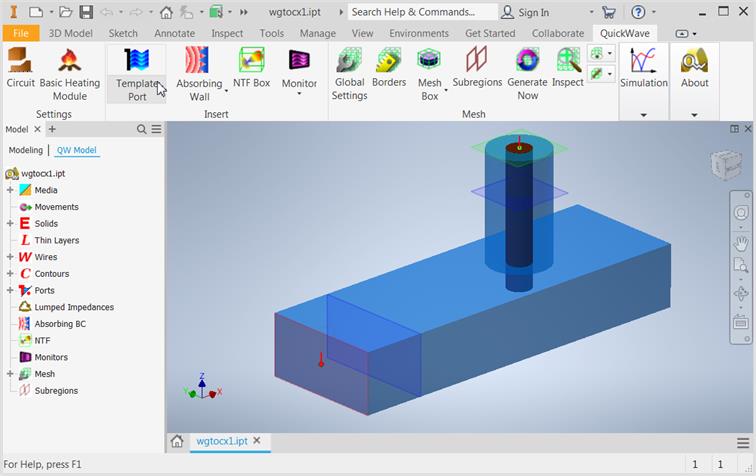Image resolution: width=756 pixels, height=476 pixels.
Task: Insert an Absorbing Wall
Action: (x=199, y=74)
